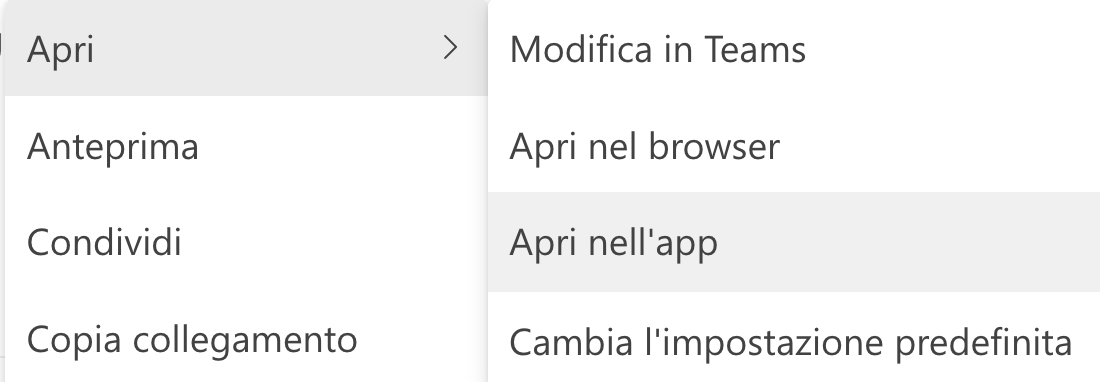This screenshot has height=382, width=1100.
Task: Select Copia collegamento menu item
Action: coord(246,339)
